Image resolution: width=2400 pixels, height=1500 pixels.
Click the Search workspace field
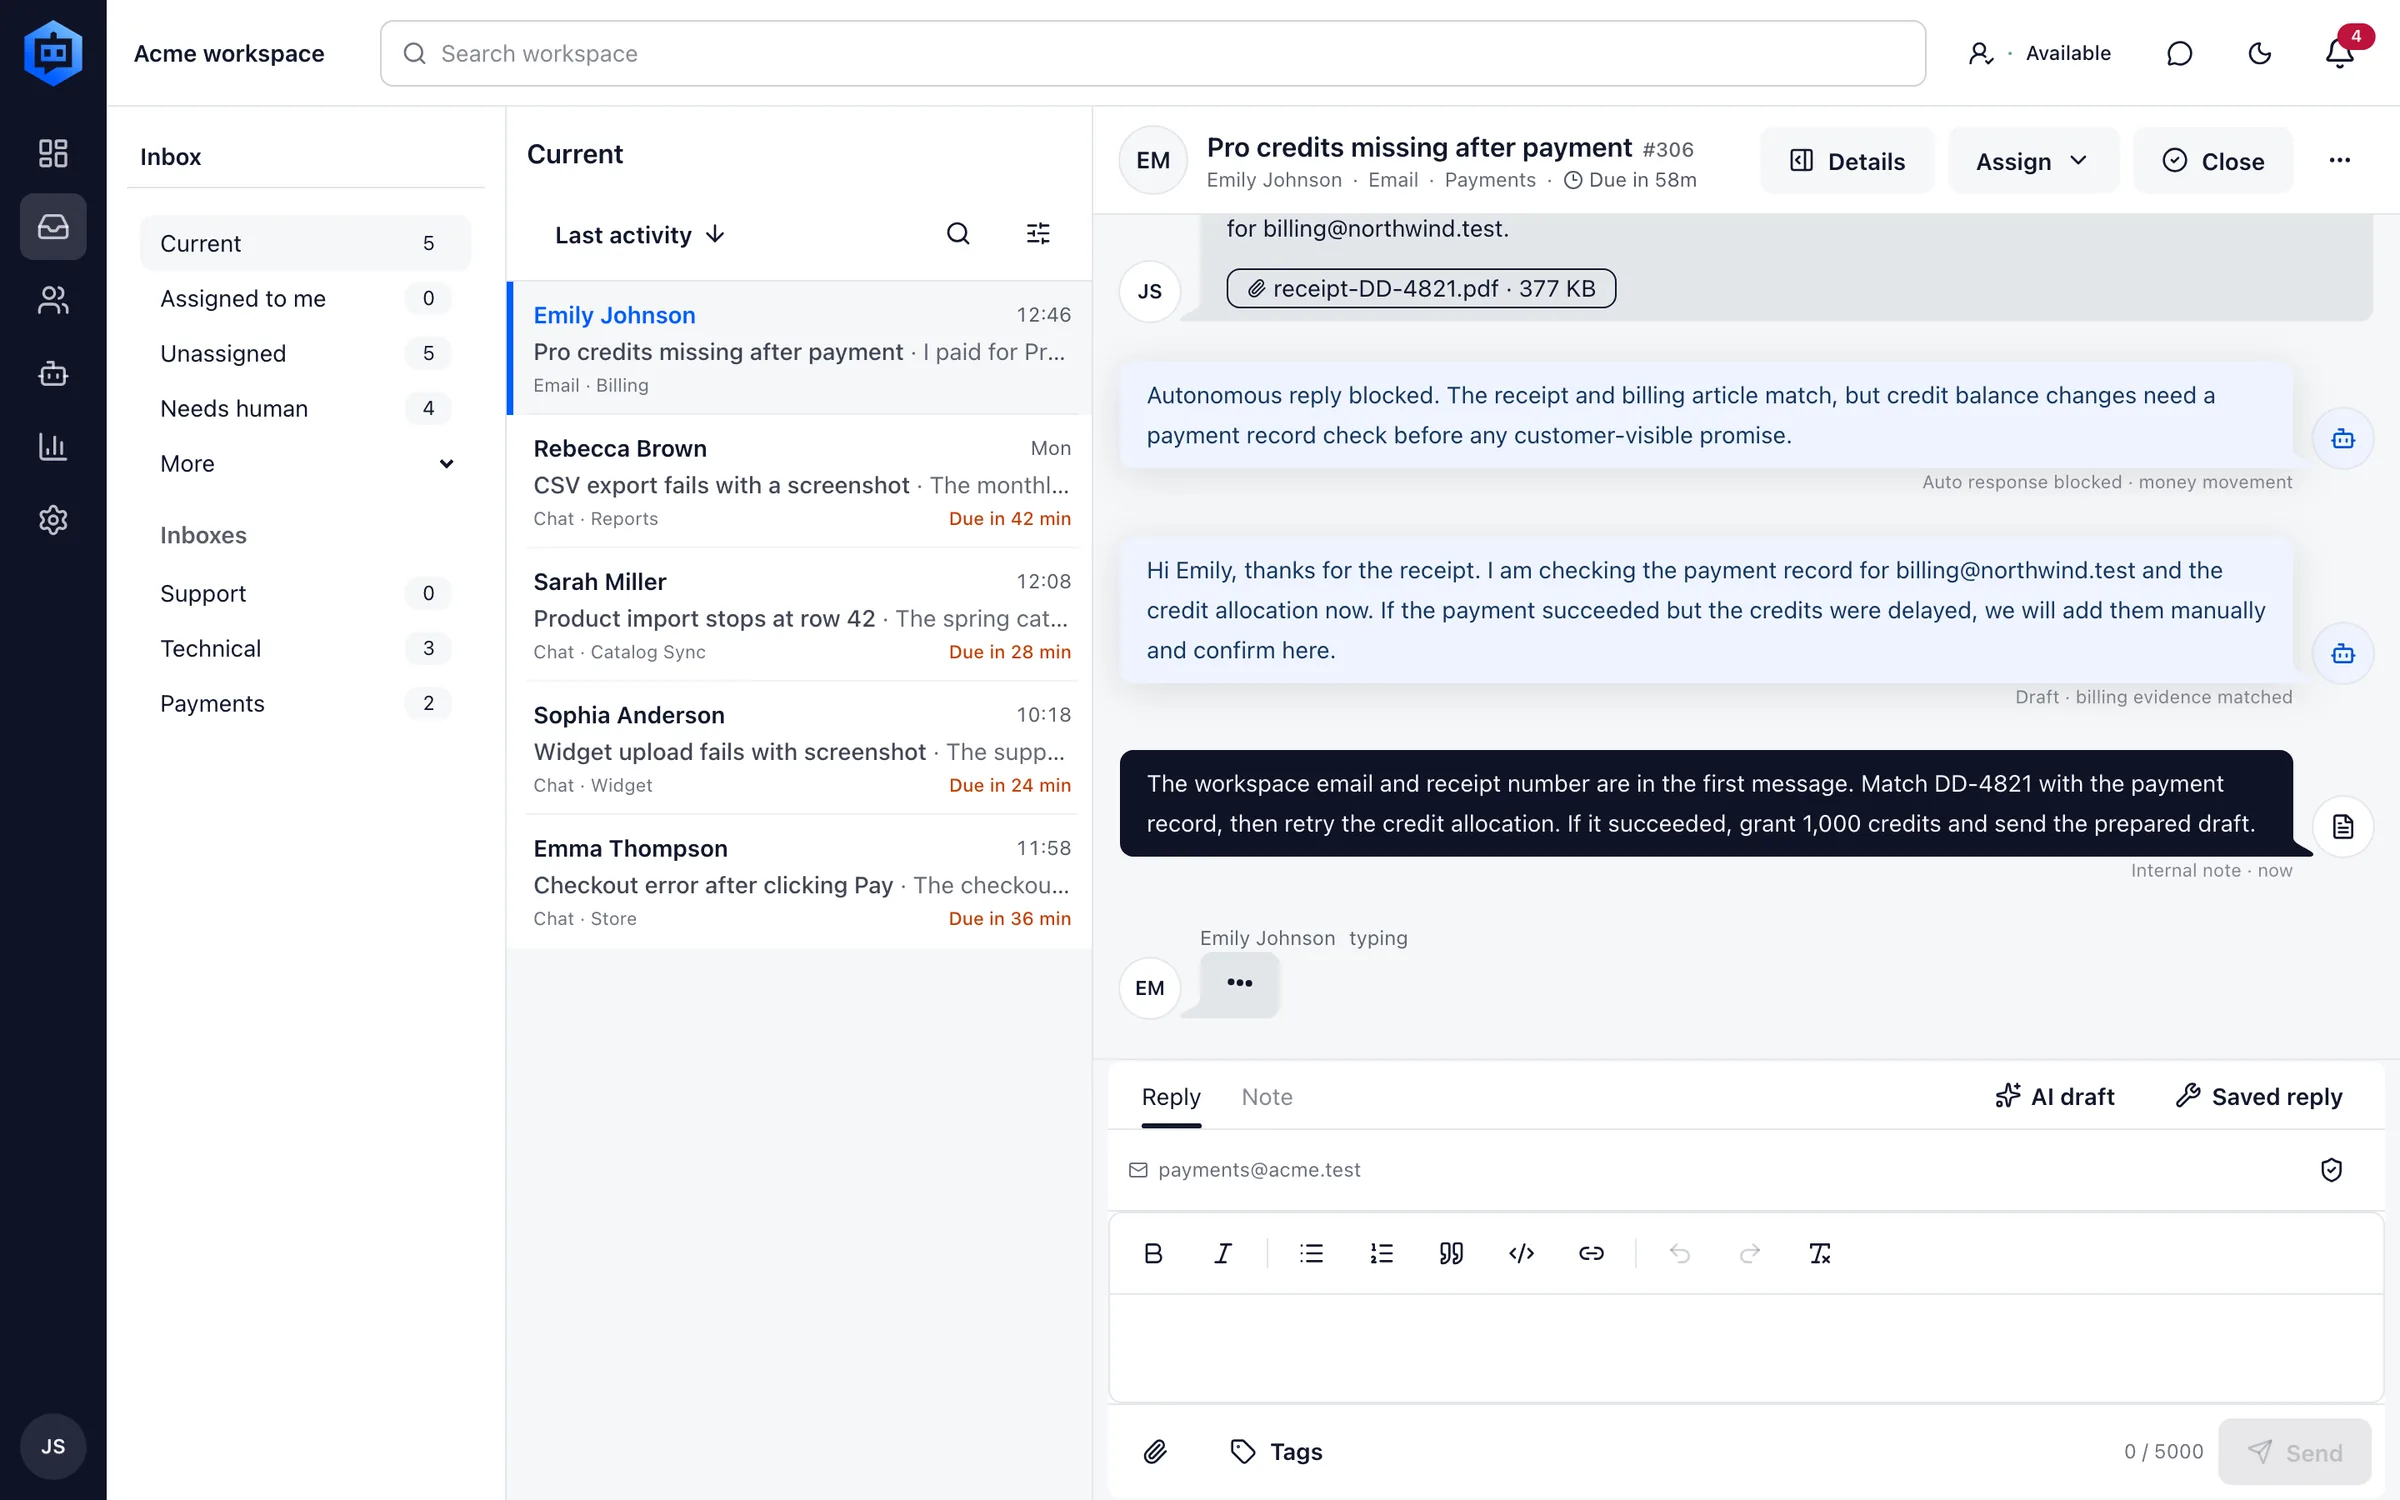[1152, 54]
